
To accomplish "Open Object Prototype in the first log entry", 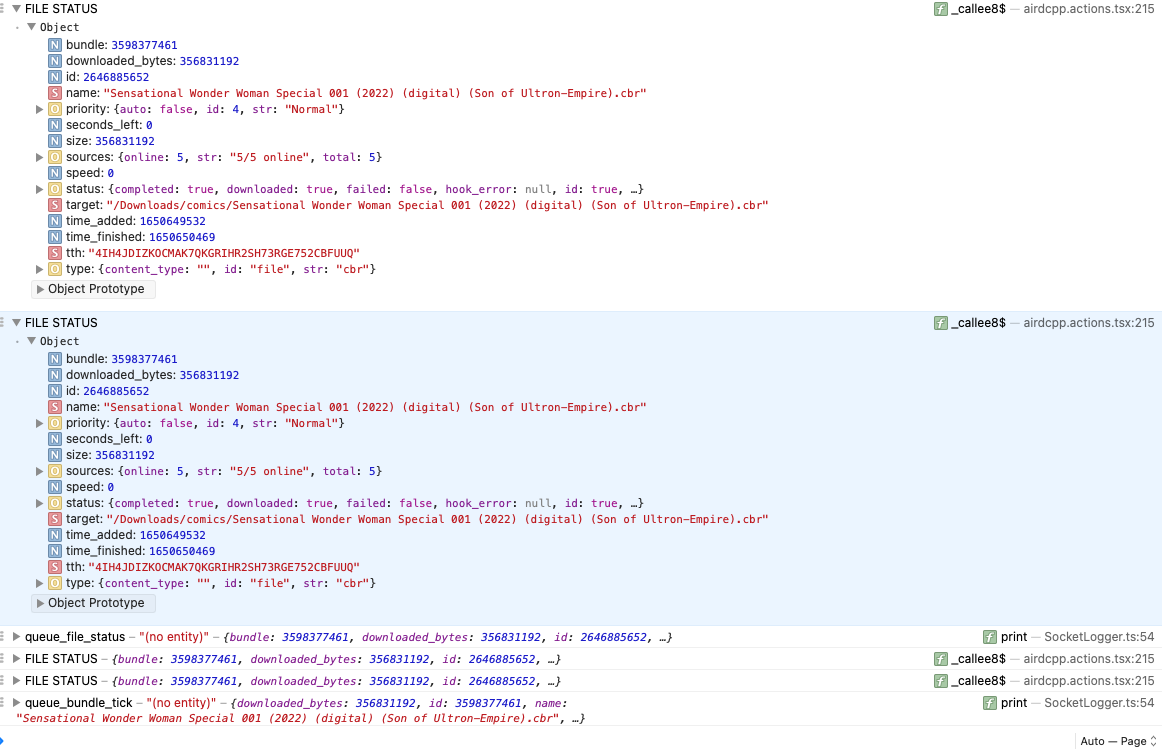I will [94, 289].
